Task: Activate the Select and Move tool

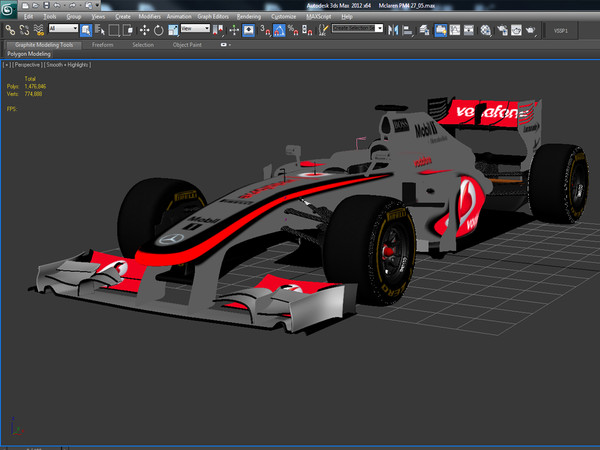Action: [144, 30]
